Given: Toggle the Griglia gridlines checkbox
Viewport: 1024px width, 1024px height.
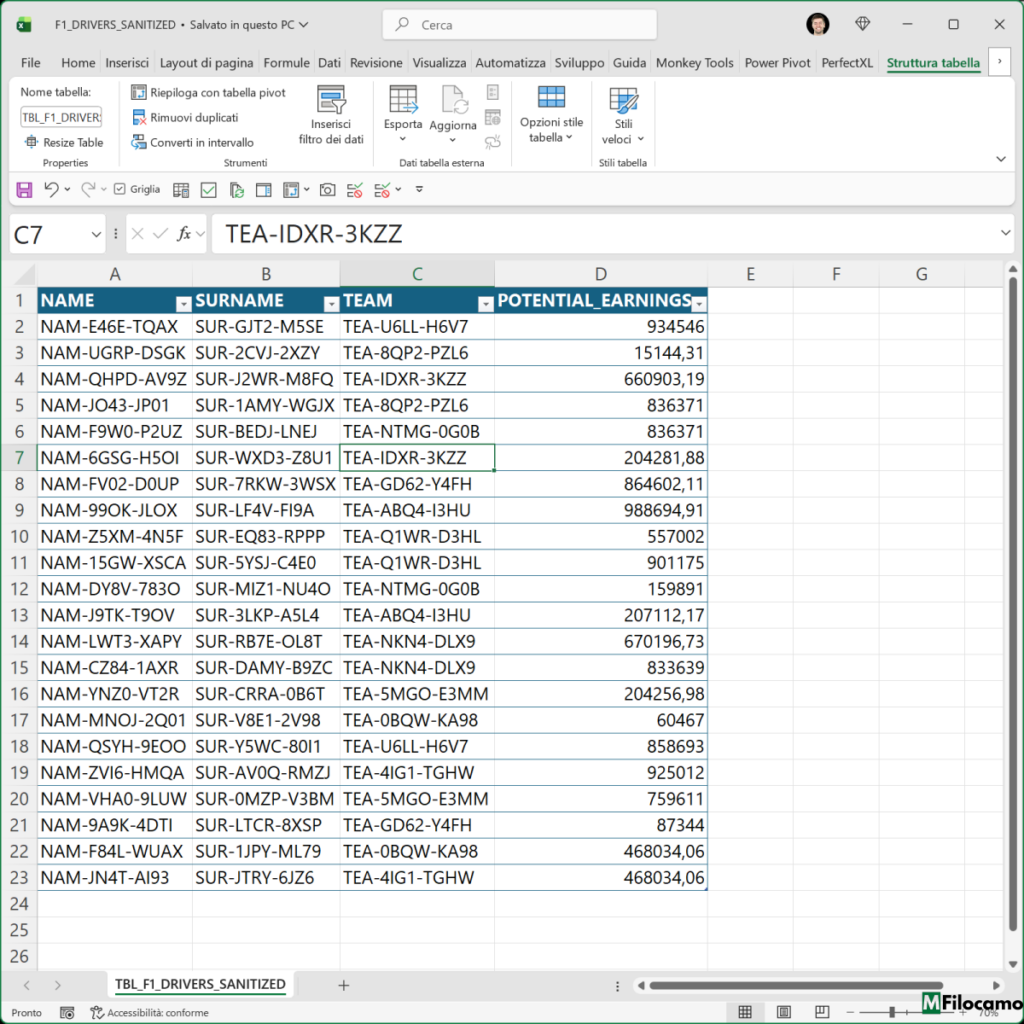Looking at the screenshot, I should [120, 189].
